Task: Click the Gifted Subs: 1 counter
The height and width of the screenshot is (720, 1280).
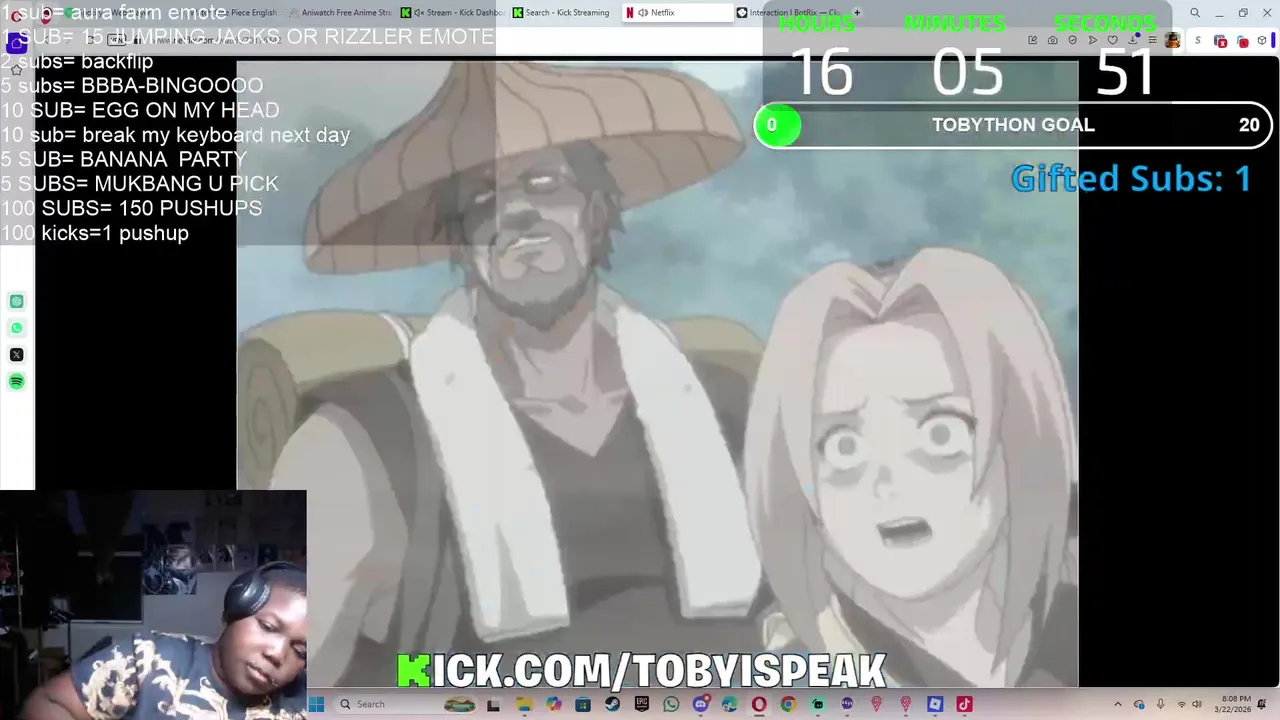Action: 1131,179
